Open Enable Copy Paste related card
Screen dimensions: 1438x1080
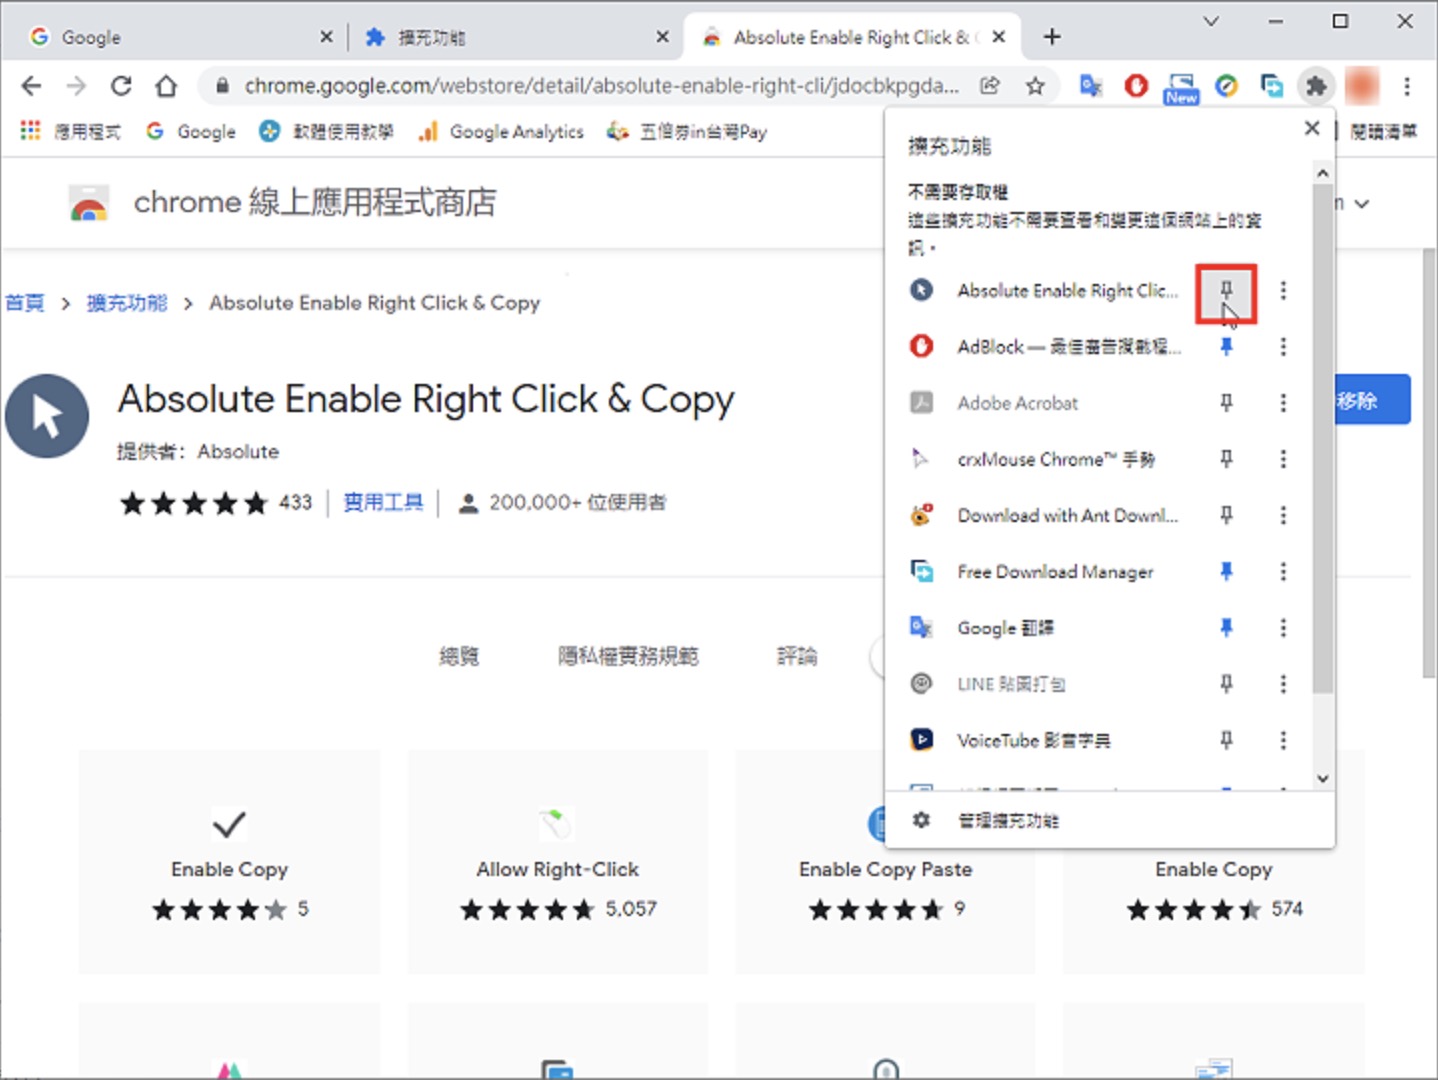[885, 861]
